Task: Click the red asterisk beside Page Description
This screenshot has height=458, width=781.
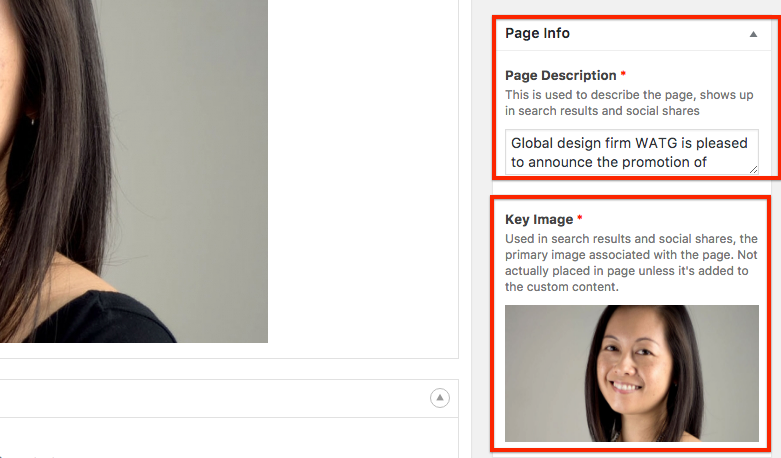Action: (624, 75)
